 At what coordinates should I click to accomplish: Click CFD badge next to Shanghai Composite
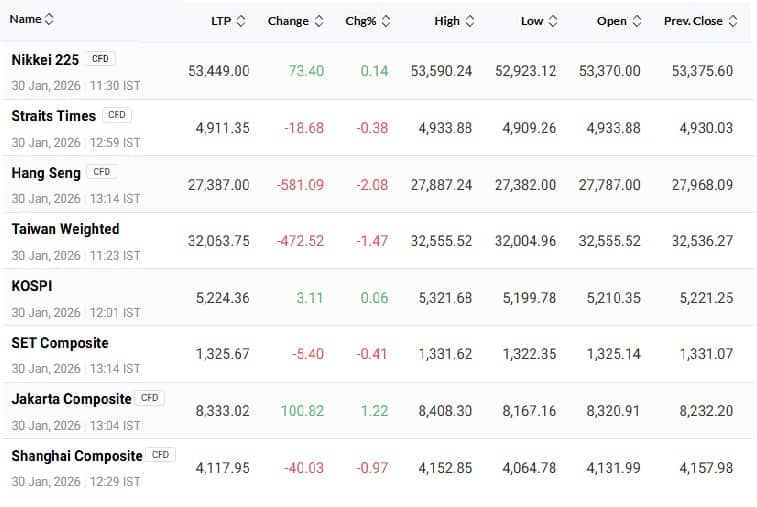[160, 455]
